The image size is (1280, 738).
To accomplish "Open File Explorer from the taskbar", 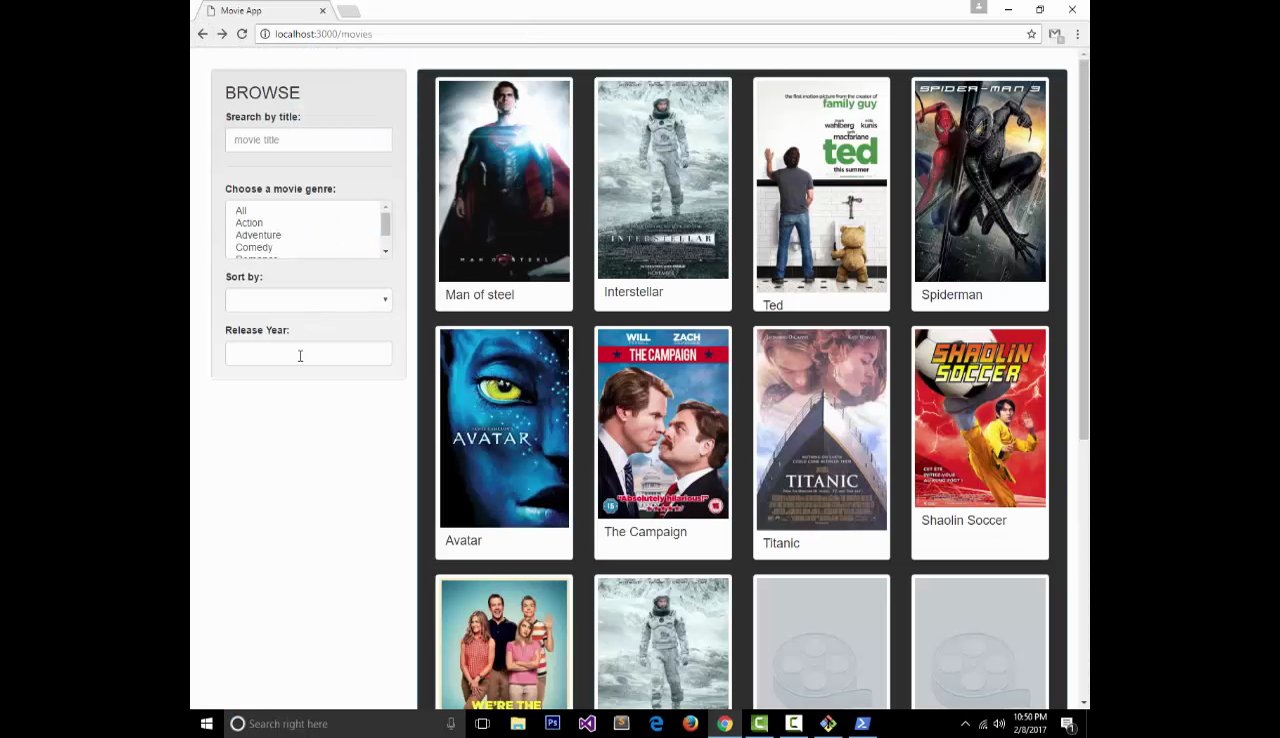I will click(518, 724).
